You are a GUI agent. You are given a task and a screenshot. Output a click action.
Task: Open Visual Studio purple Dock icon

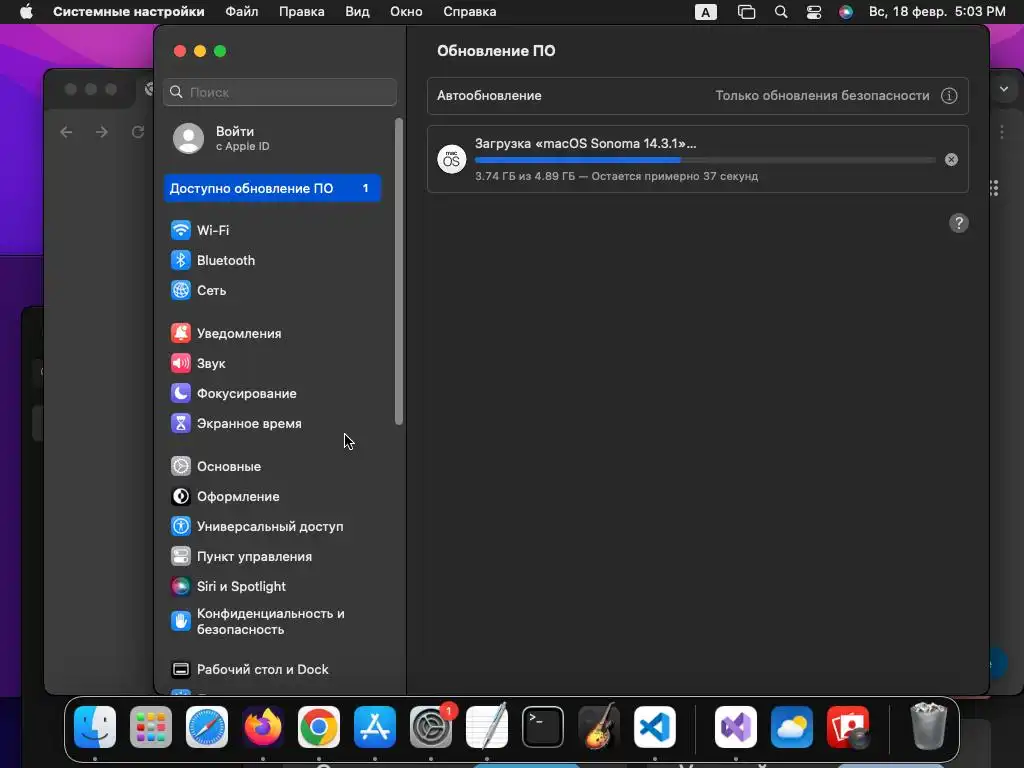[x=736, y=727]
